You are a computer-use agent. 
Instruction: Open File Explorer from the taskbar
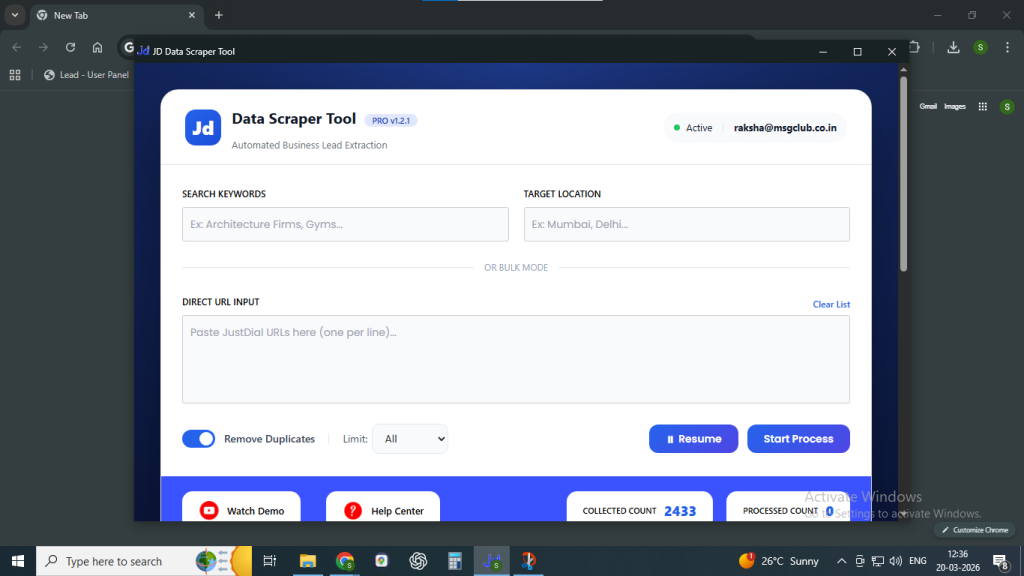[308, 561]
